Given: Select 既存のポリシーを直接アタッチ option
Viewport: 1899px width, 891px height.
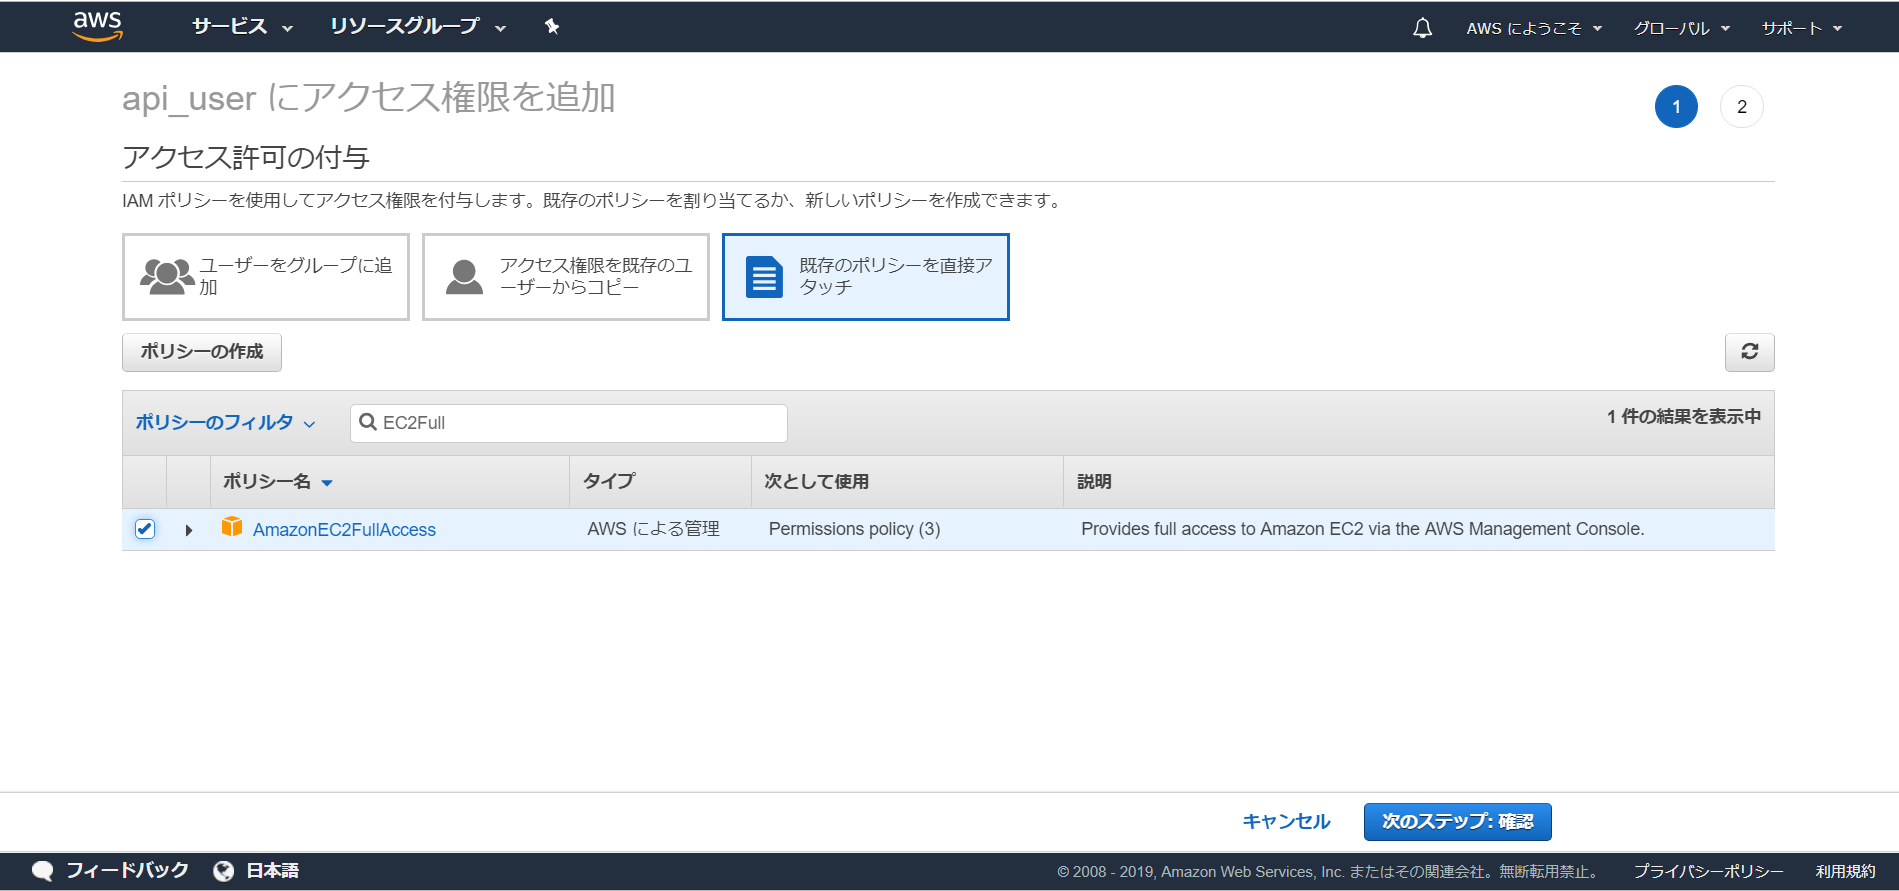Looking at the screenshot, I should point(866,277).
